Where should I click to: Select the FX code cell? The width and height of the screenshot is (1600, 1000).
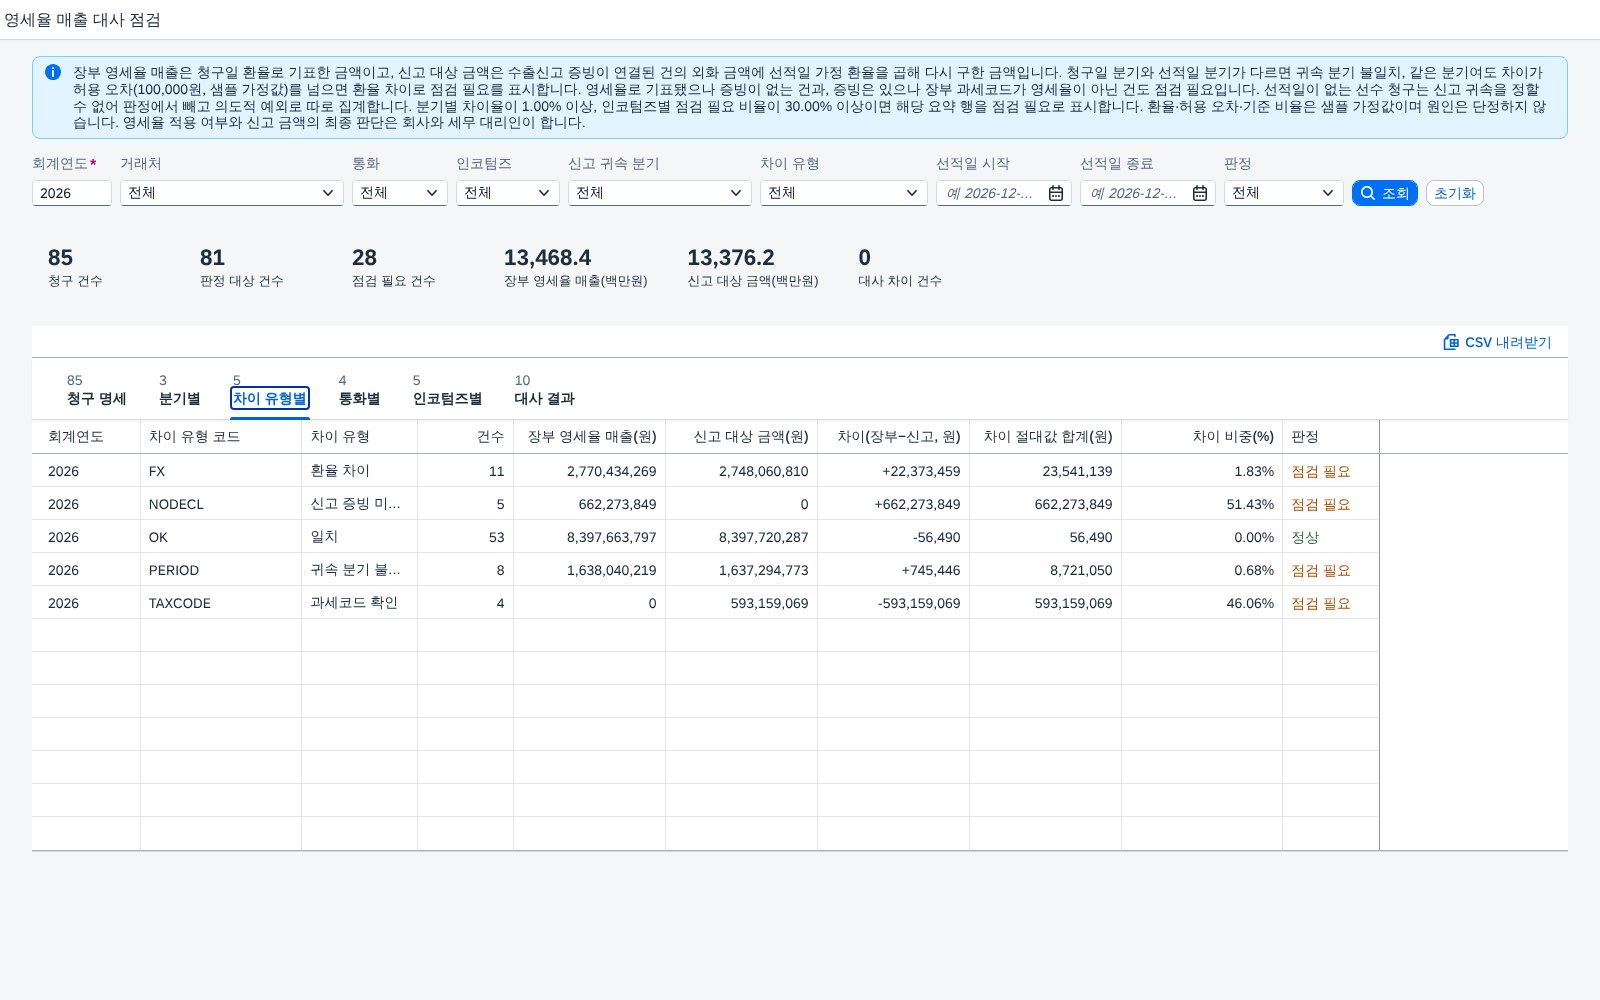point(221,471)
